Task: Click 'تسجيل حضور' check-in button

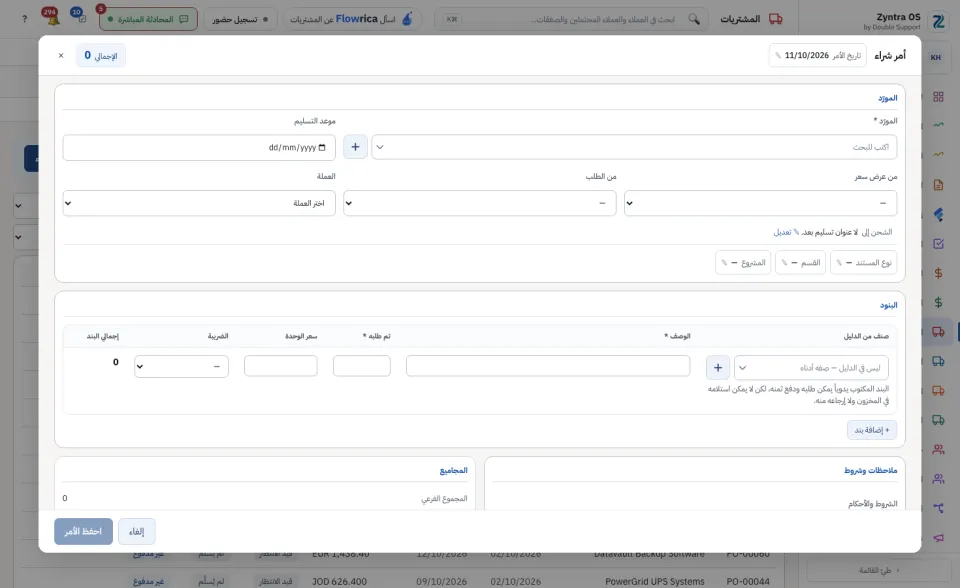Action: (x=240, y=19)
